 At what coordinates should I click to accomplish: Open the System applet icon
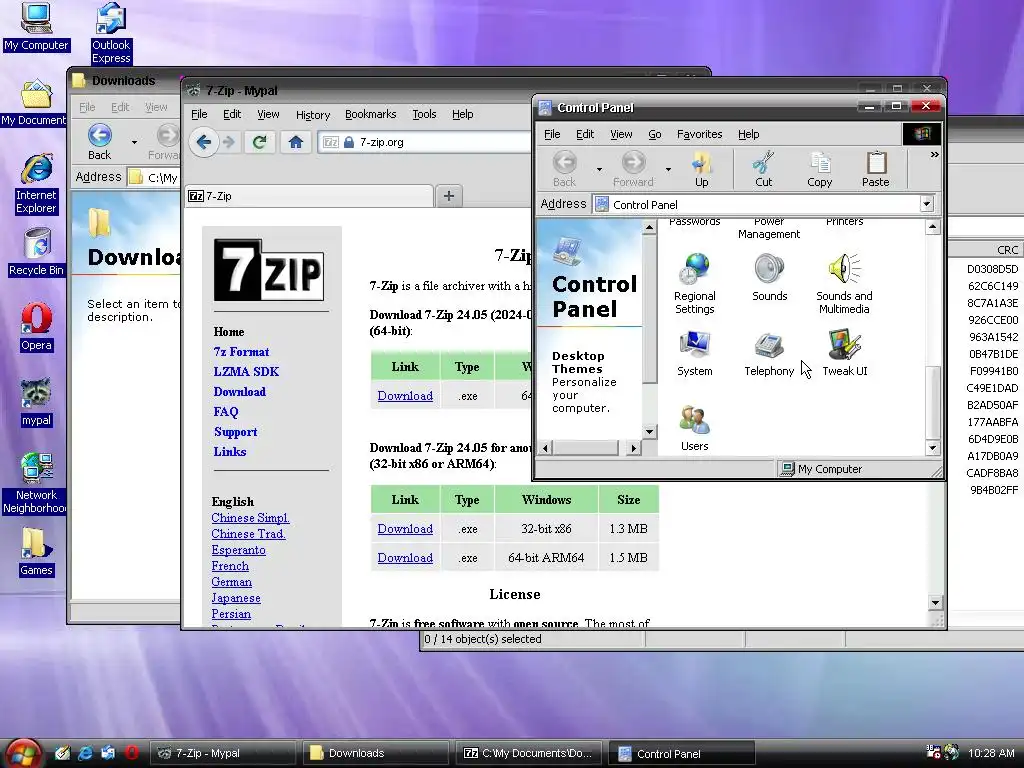click(695, 353)
